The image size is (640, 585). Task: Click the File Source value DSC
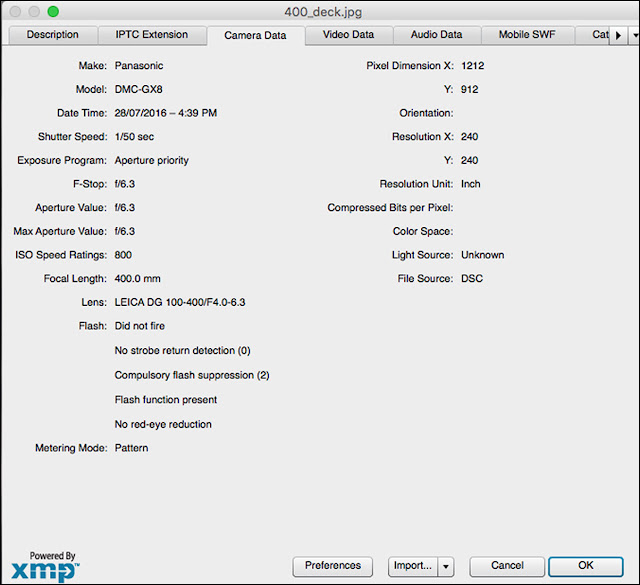pos(472,279)
